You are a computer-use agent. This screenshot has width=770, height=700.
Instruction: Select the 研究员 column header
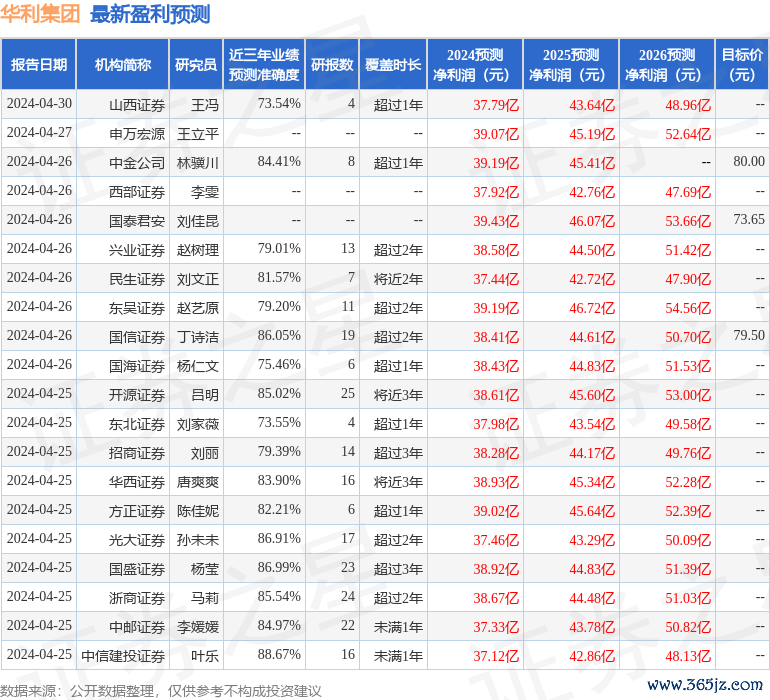coord(196,65)
